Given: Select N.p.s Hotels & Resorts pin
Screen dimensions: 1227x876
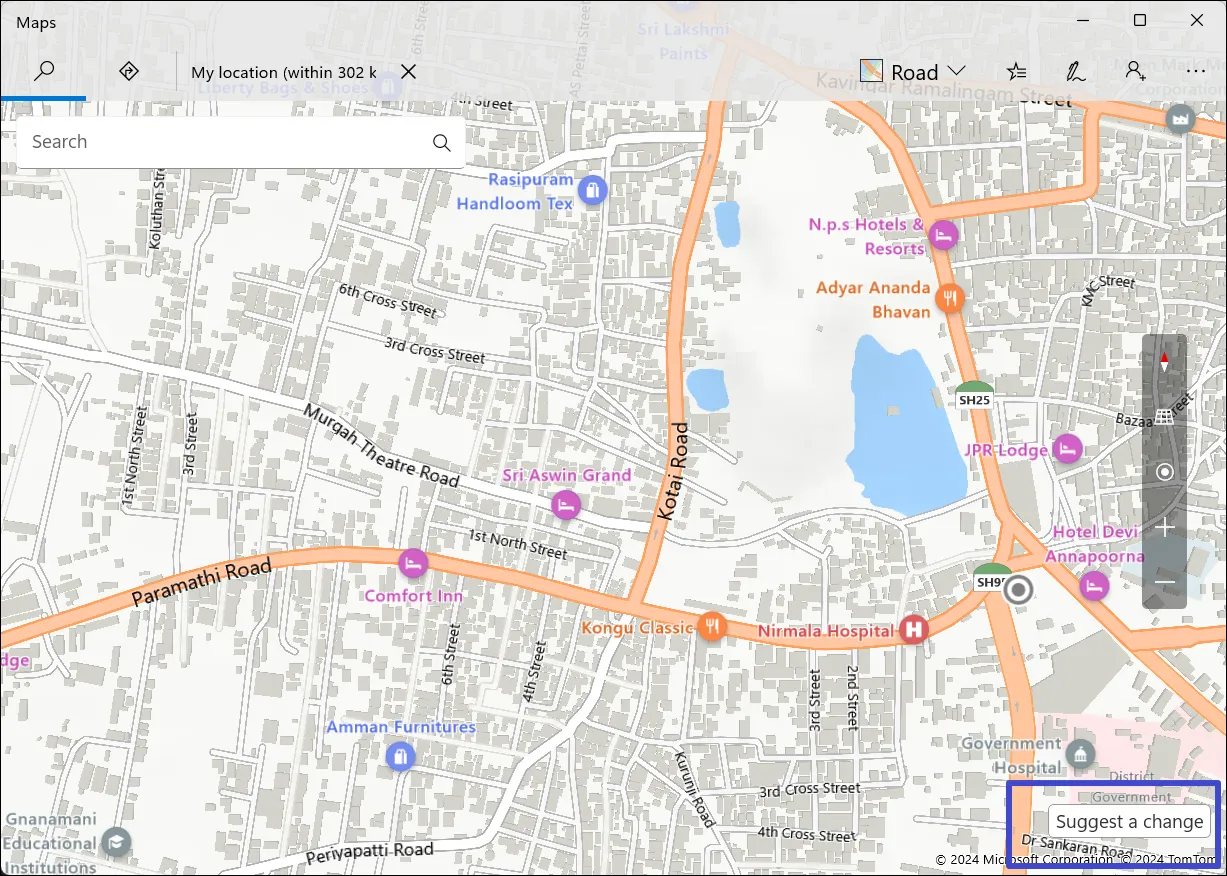Looking at the screenshot, I should (943, 236).
